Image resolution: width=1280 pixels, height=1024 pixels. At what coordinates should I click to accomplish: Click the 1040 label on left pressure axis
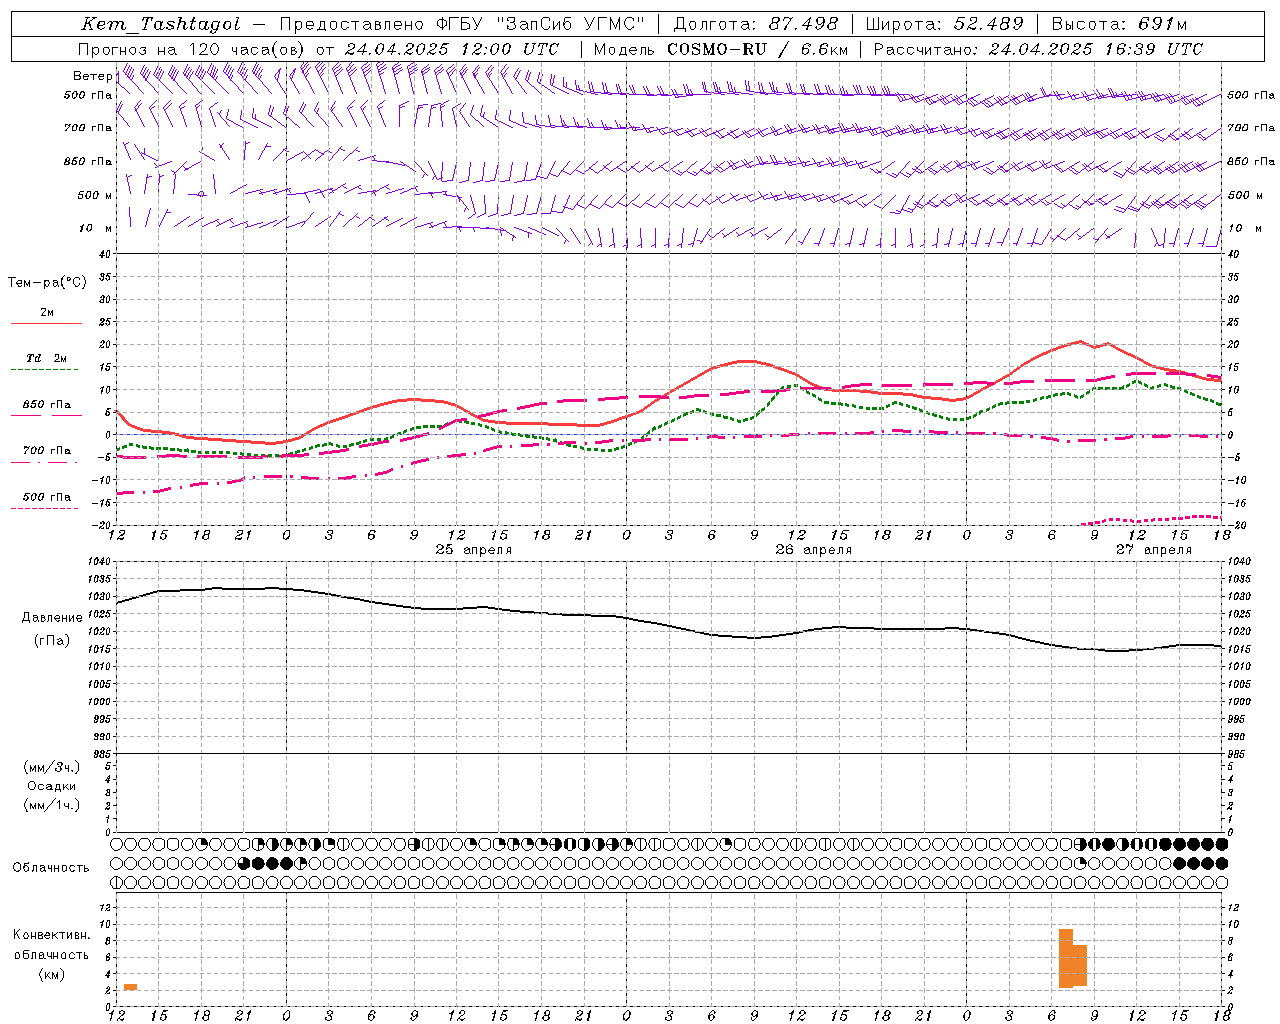point(99,562)
